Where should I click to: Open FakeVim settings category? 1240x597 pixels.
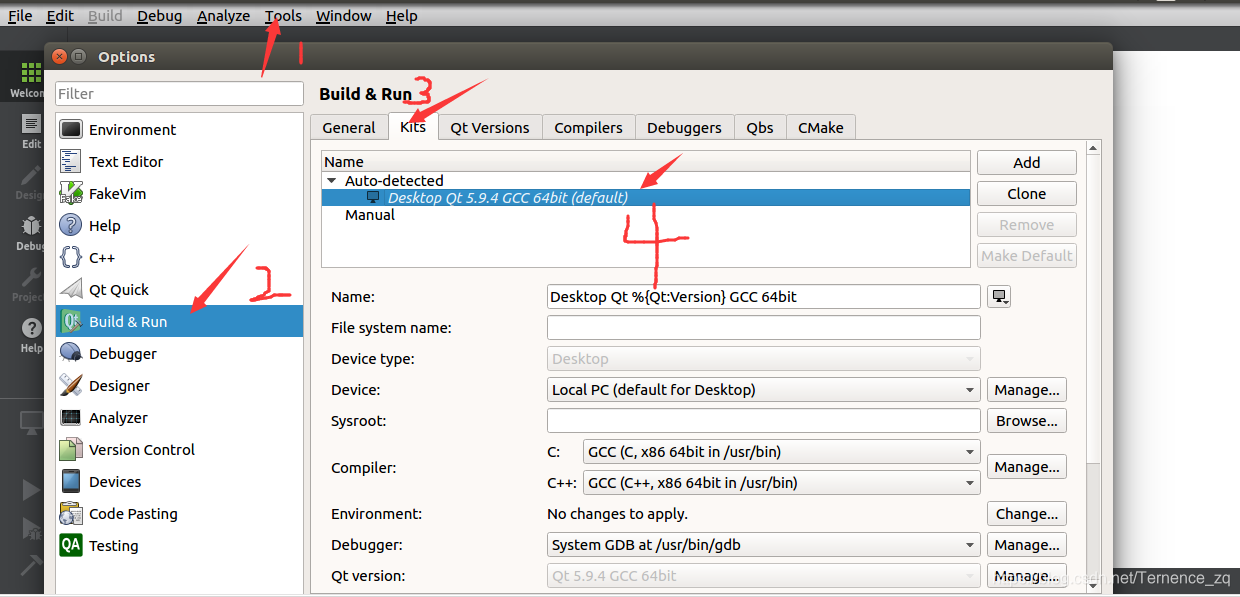[180, 194]
